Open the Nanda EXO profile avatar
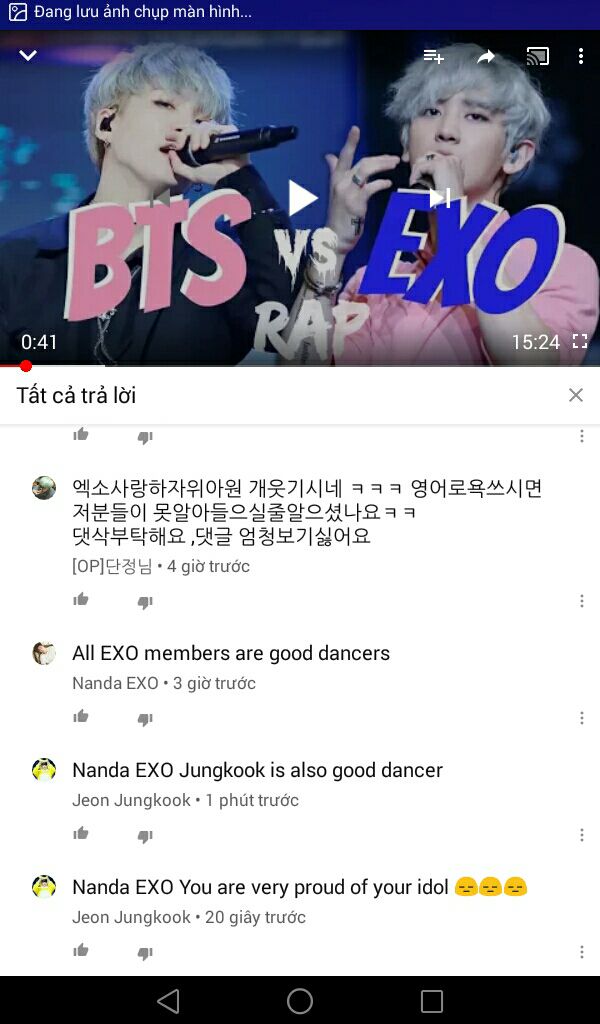This screenshot has width=600, height=1024. coord(44,653)
